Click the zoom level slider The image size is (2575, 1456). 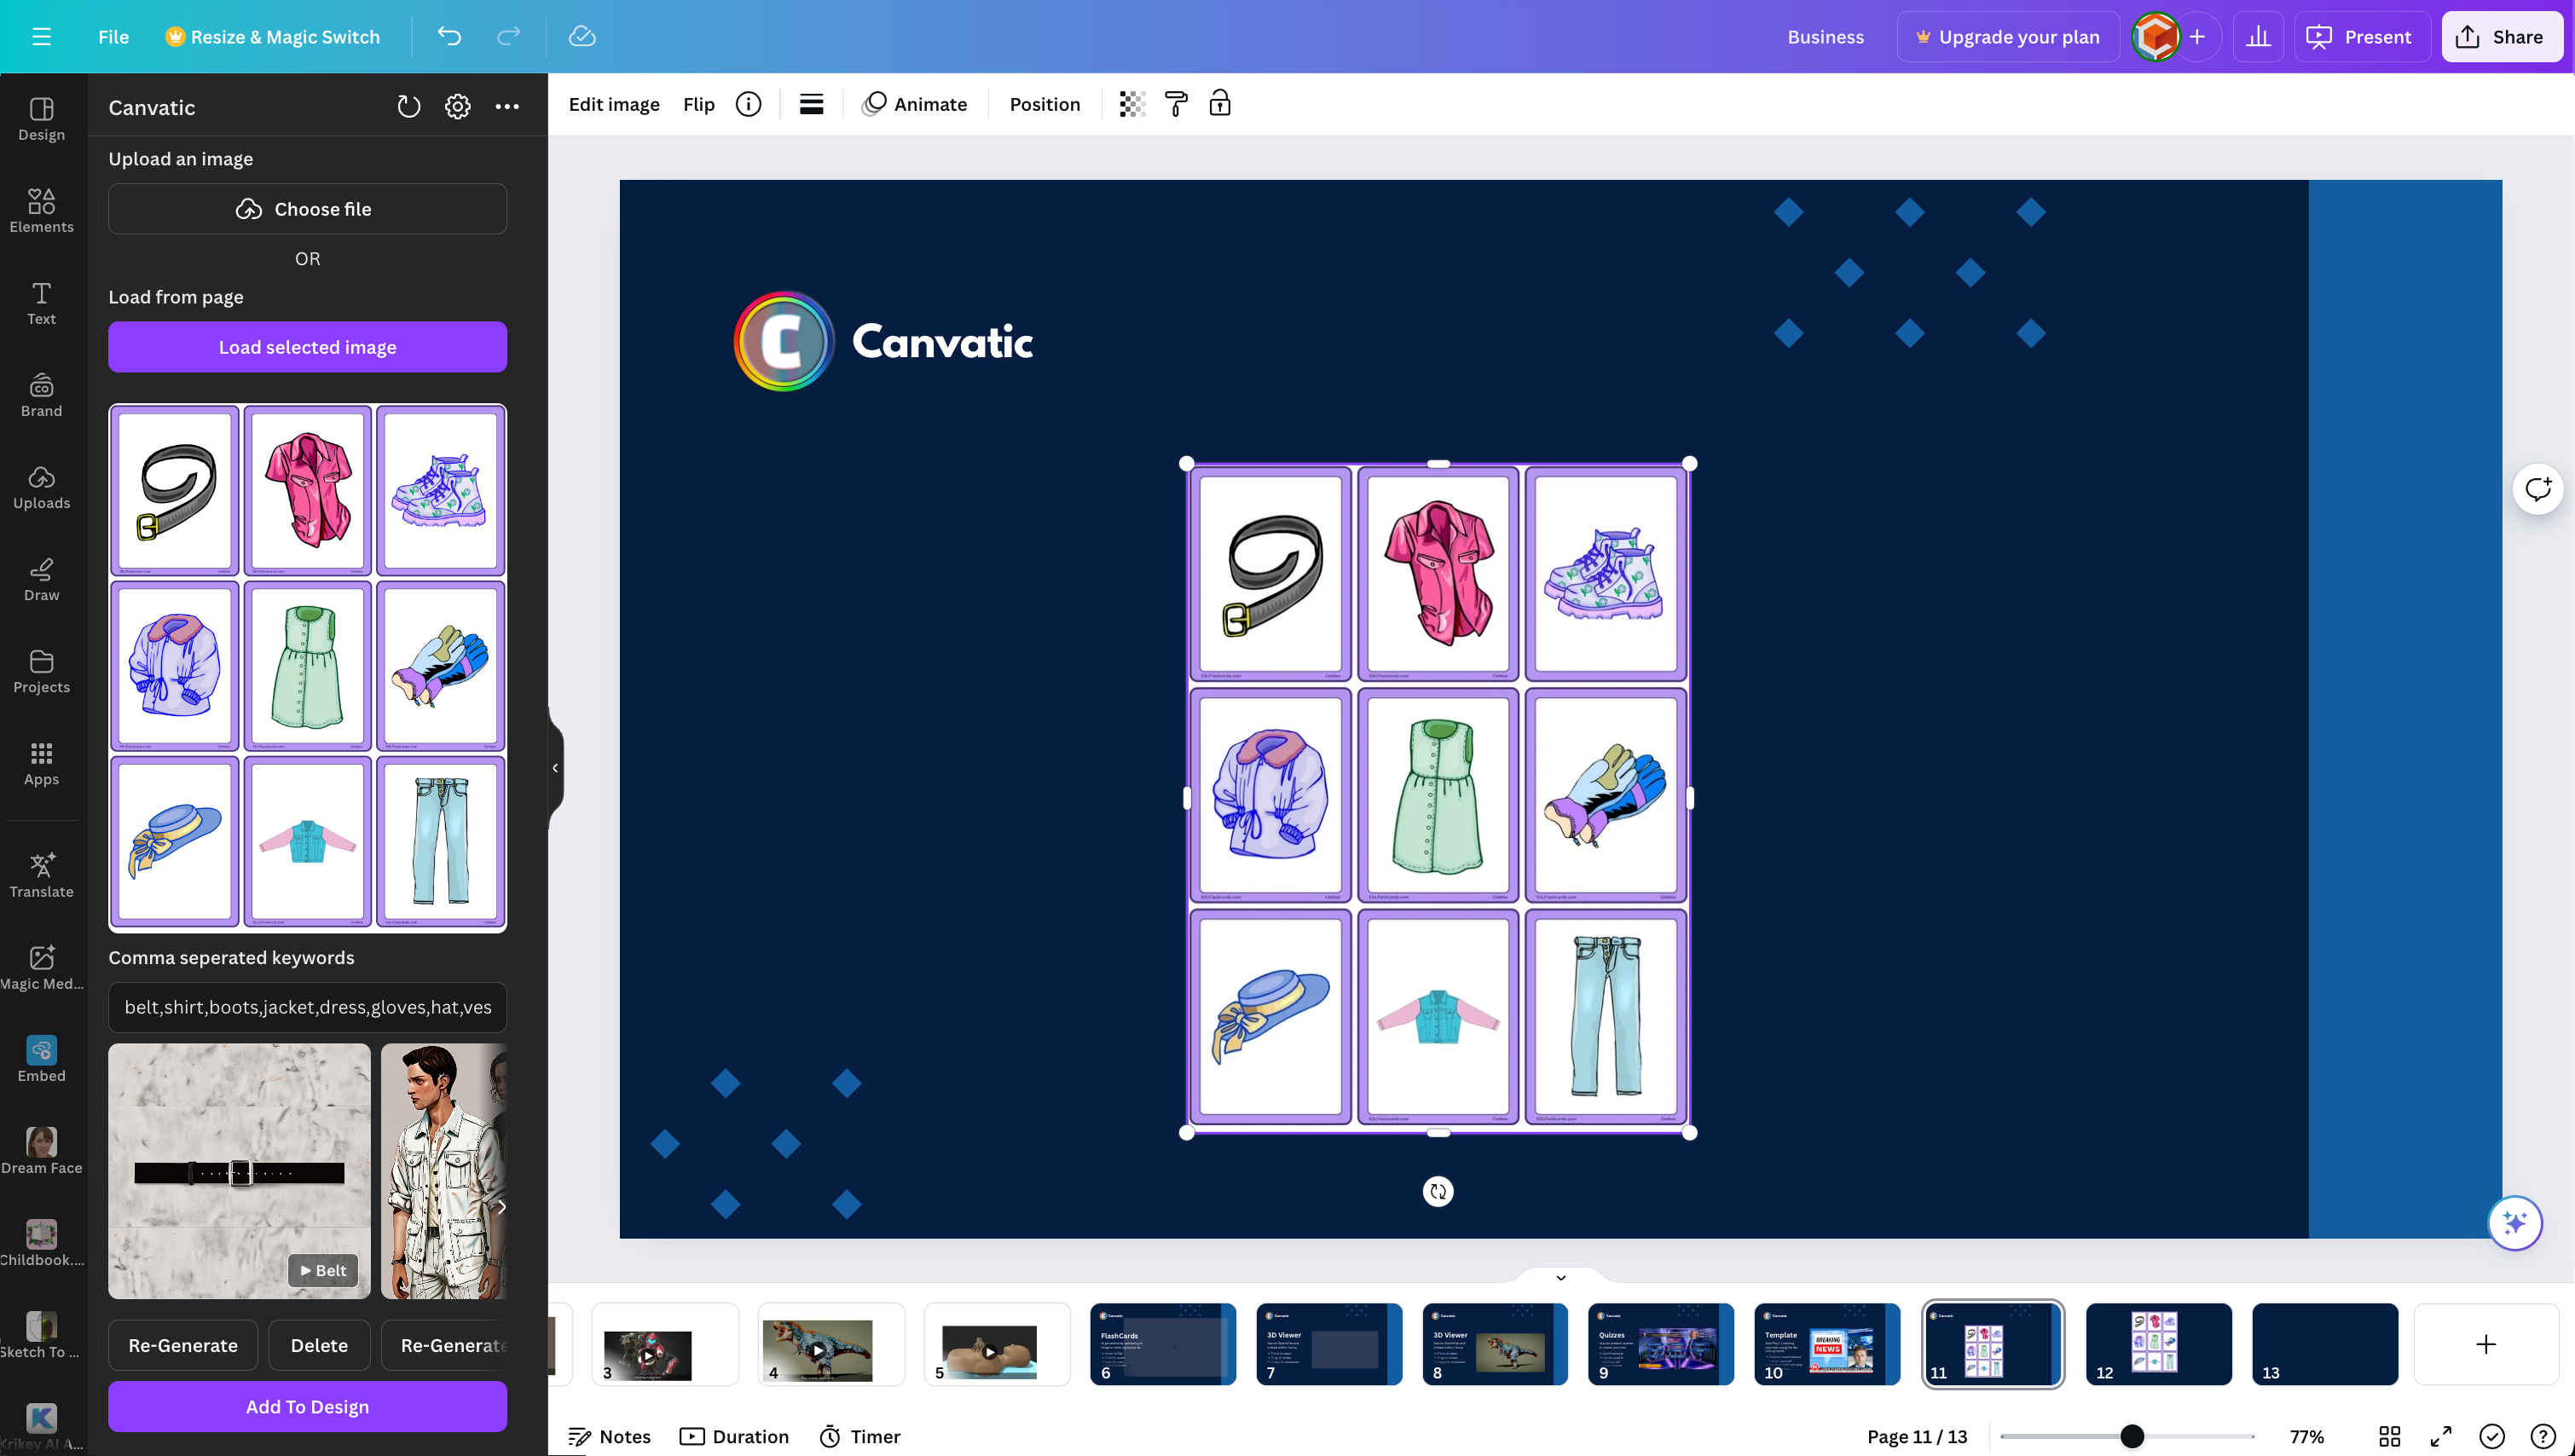tap(2131, 1436)
